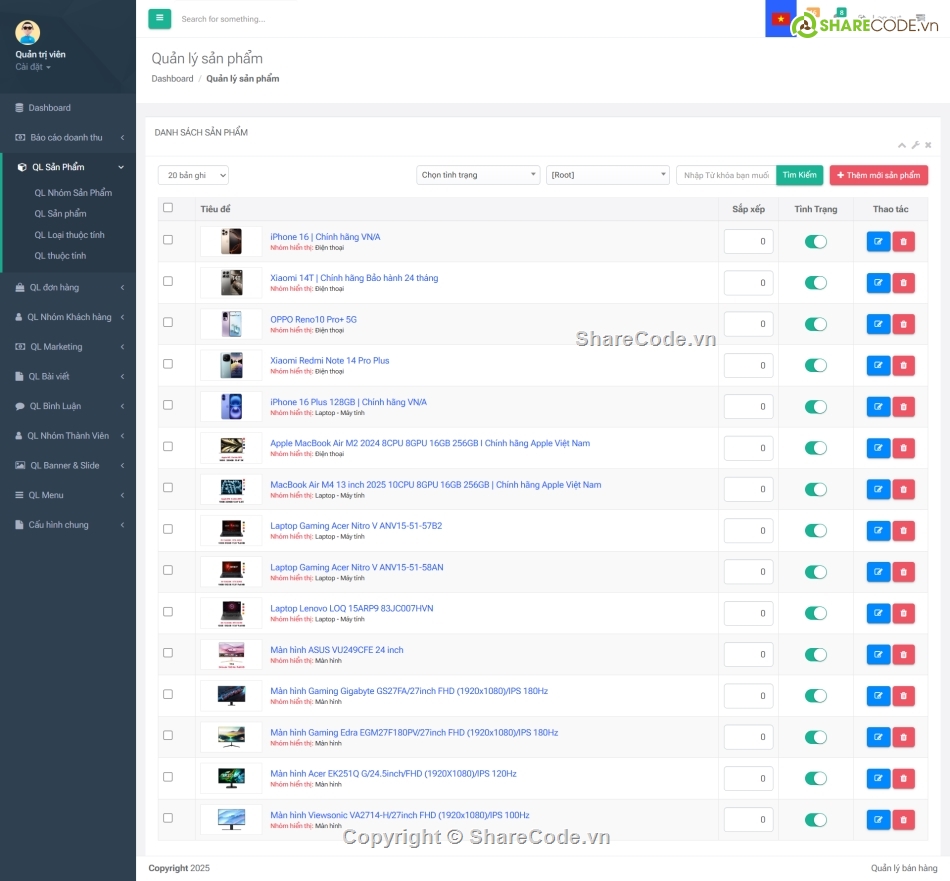Click the keyword search input field
Image resolution: width=950 pixels, height=881 pixels.
(x=726, y=175)
